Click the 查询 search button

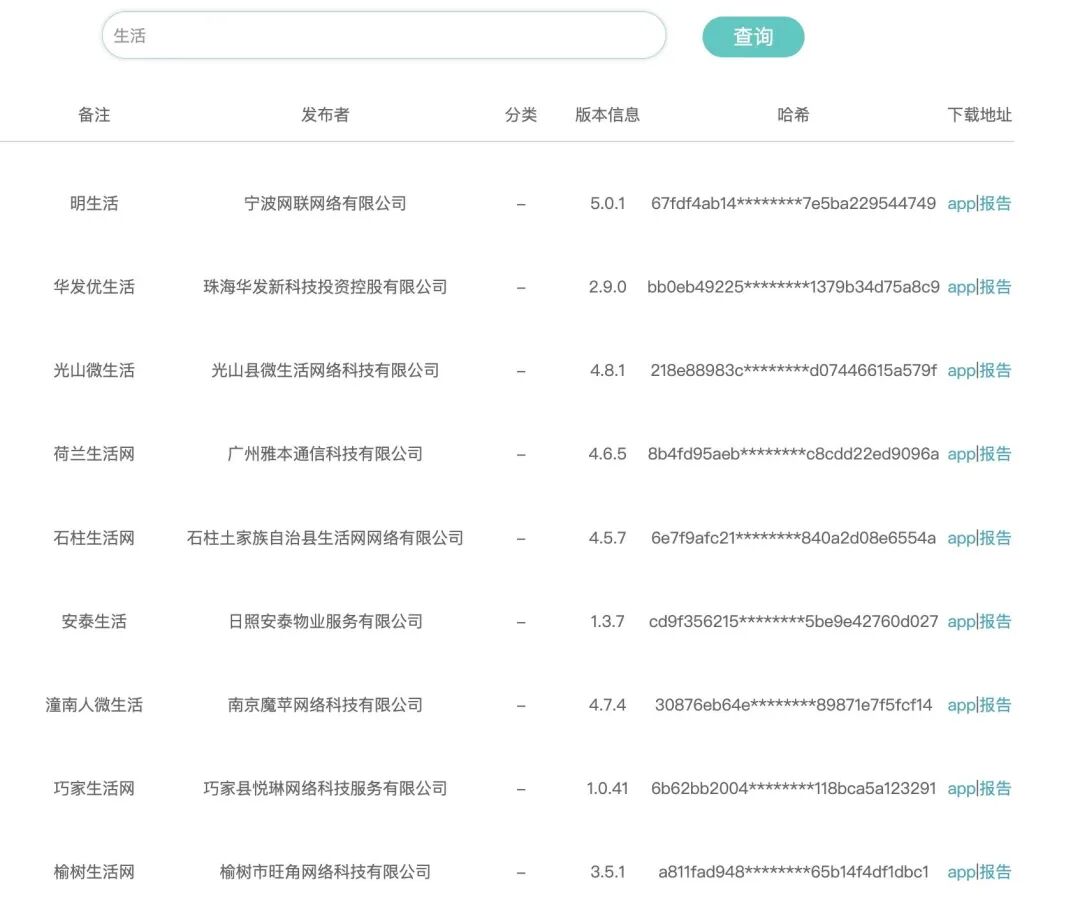coord(753,37)
